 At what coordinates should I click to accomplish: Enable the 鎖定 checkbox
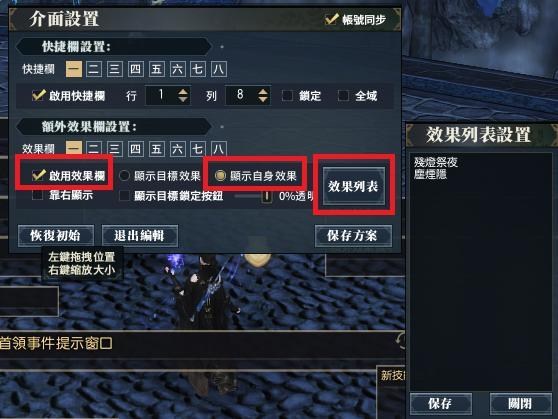pyautogui.click(x=287, y=95)
